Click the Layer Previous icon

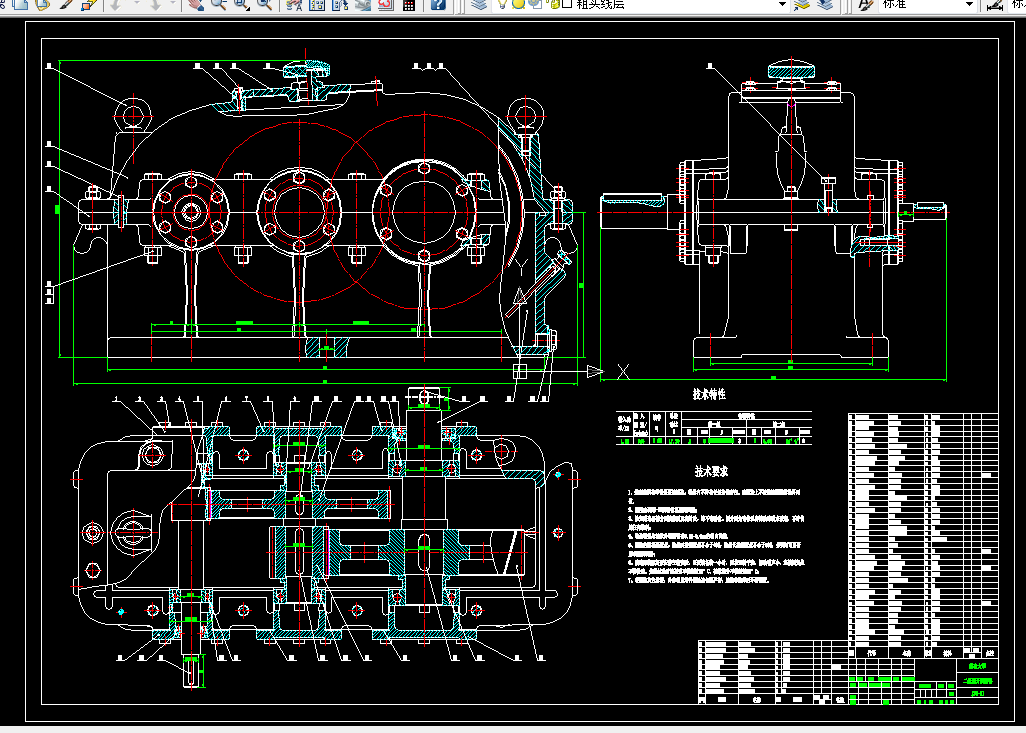coord(824,5)
